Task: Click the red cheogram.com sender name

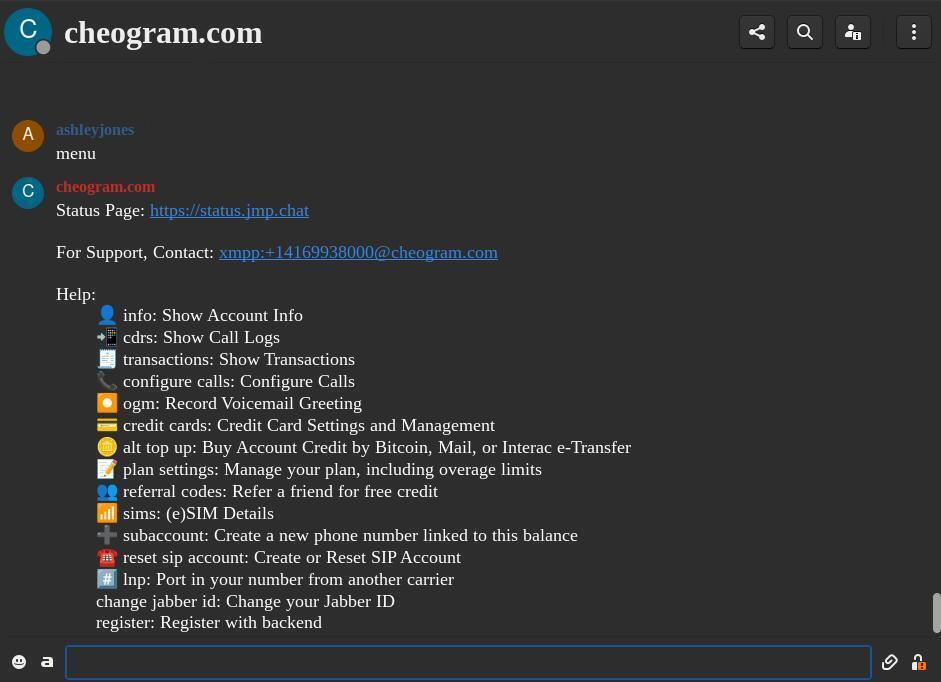Action: click(x=106, y=187)
